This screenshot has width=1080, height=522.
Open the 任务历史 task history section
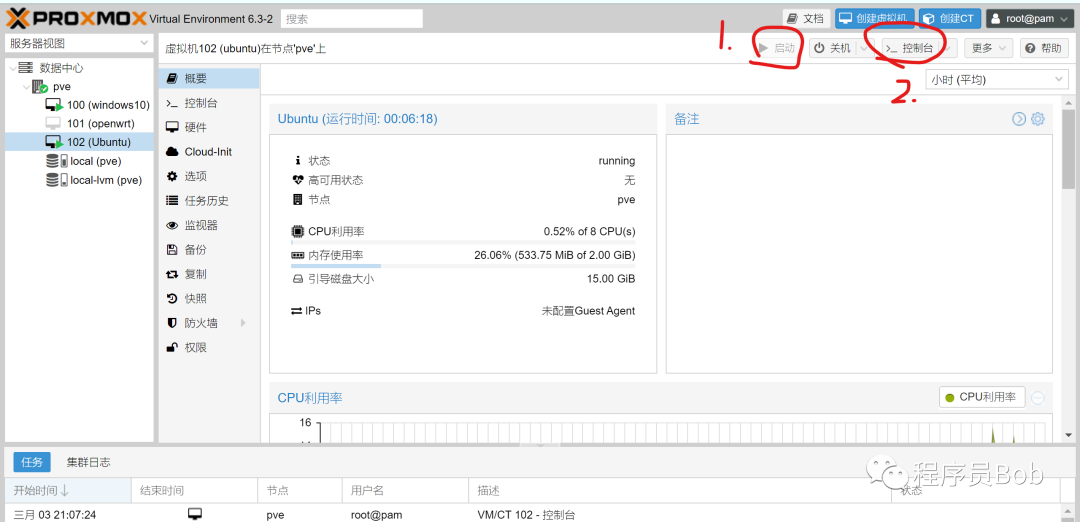point(209,201)
